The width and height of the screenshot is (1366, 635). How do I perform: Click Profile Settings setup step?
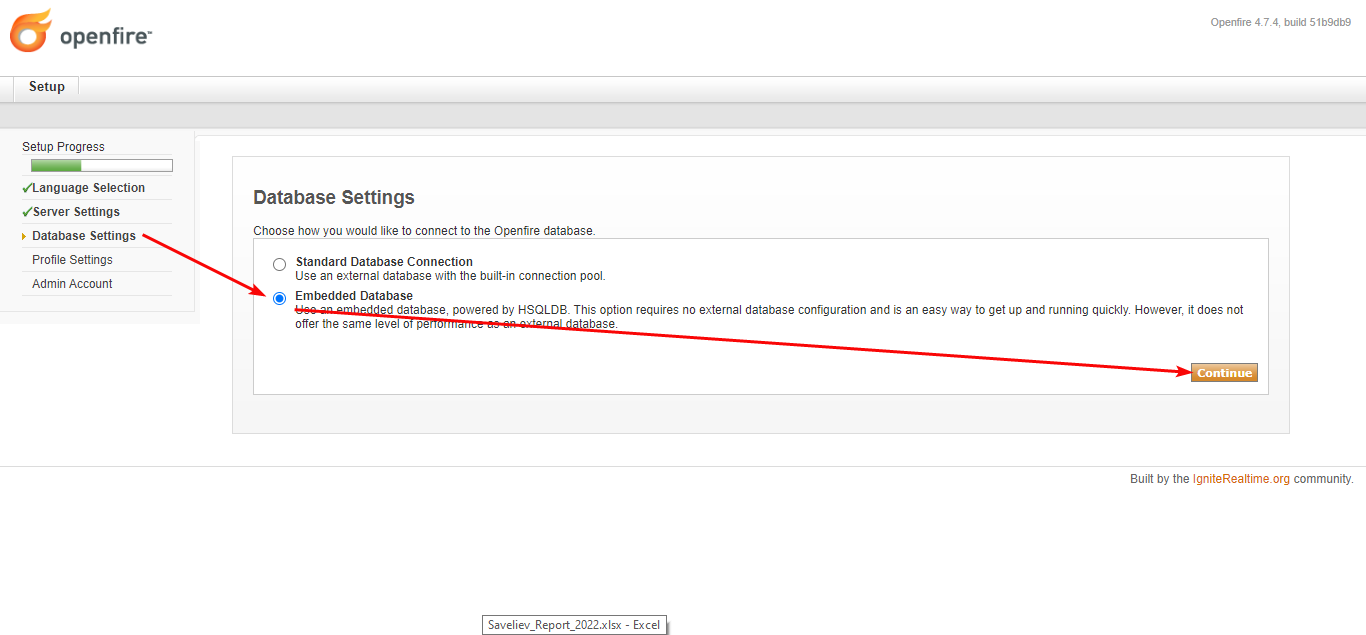pyautogui.click(x=72, y=260)
